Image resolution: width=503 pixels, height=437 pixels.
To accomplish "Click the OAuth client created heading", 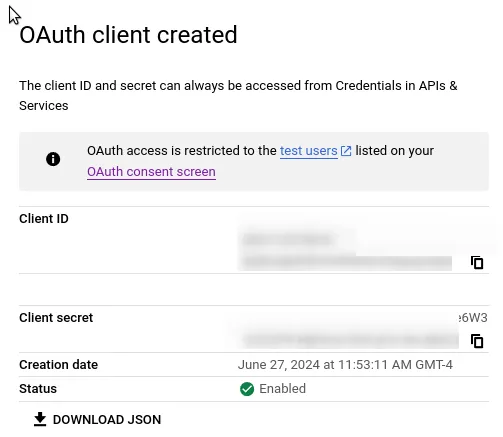I will [128, 35].
